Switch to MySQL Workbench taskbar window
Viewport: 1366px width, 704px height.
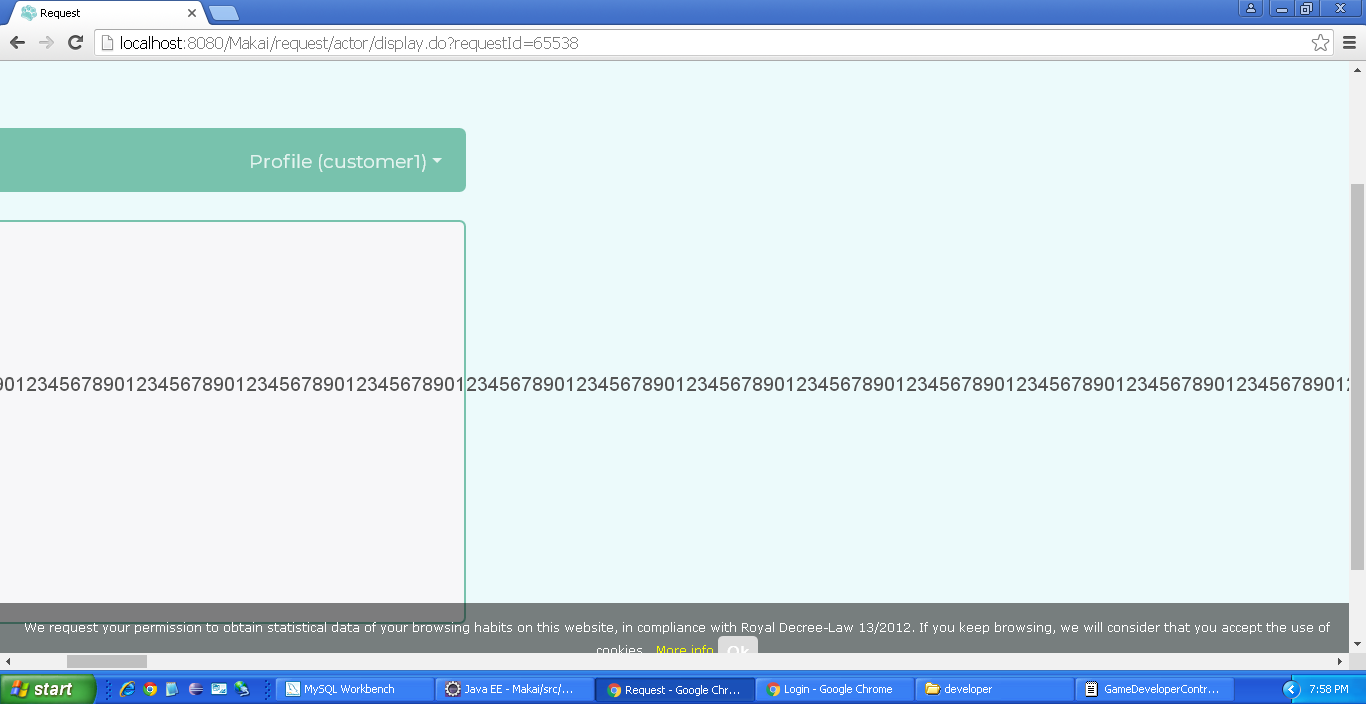[x=355, y=689]
